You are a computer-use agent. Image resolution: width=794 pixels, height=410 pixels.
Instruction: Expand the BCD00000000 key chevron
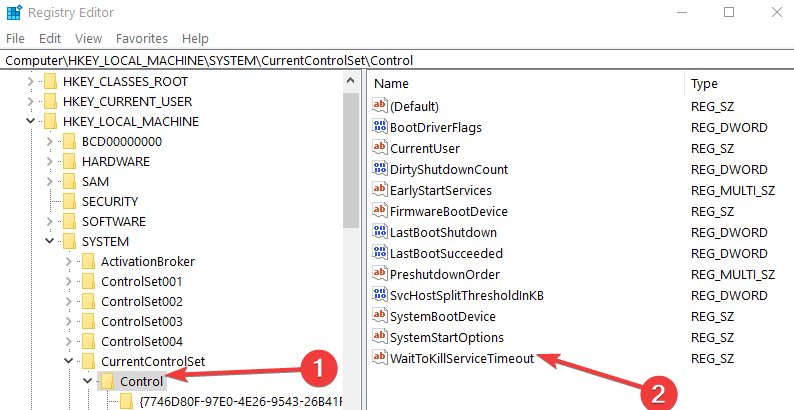(x=49, y=142)
